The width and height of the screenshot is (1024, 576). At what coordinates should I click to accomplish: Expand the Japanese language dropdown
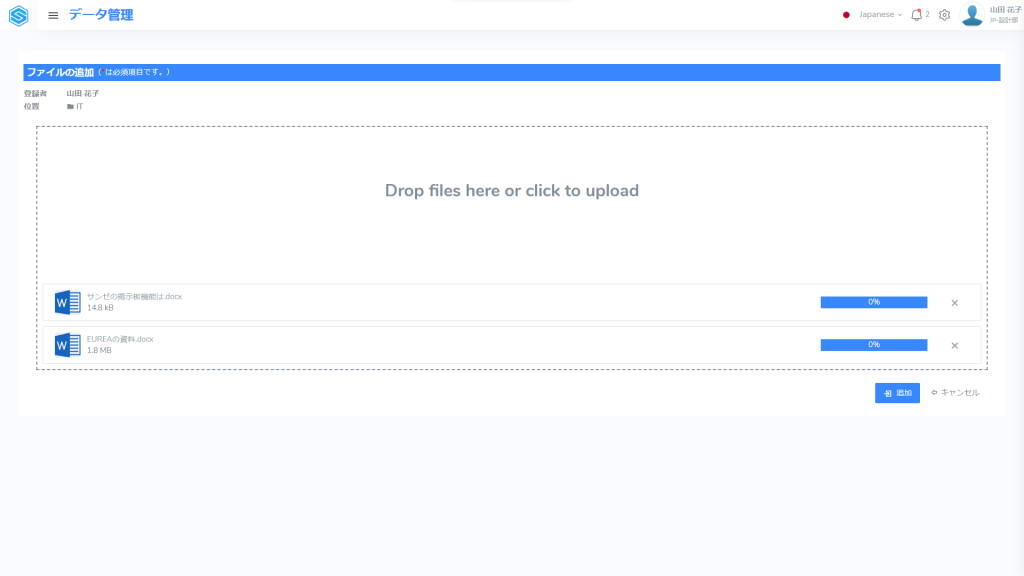click(880, 15)
